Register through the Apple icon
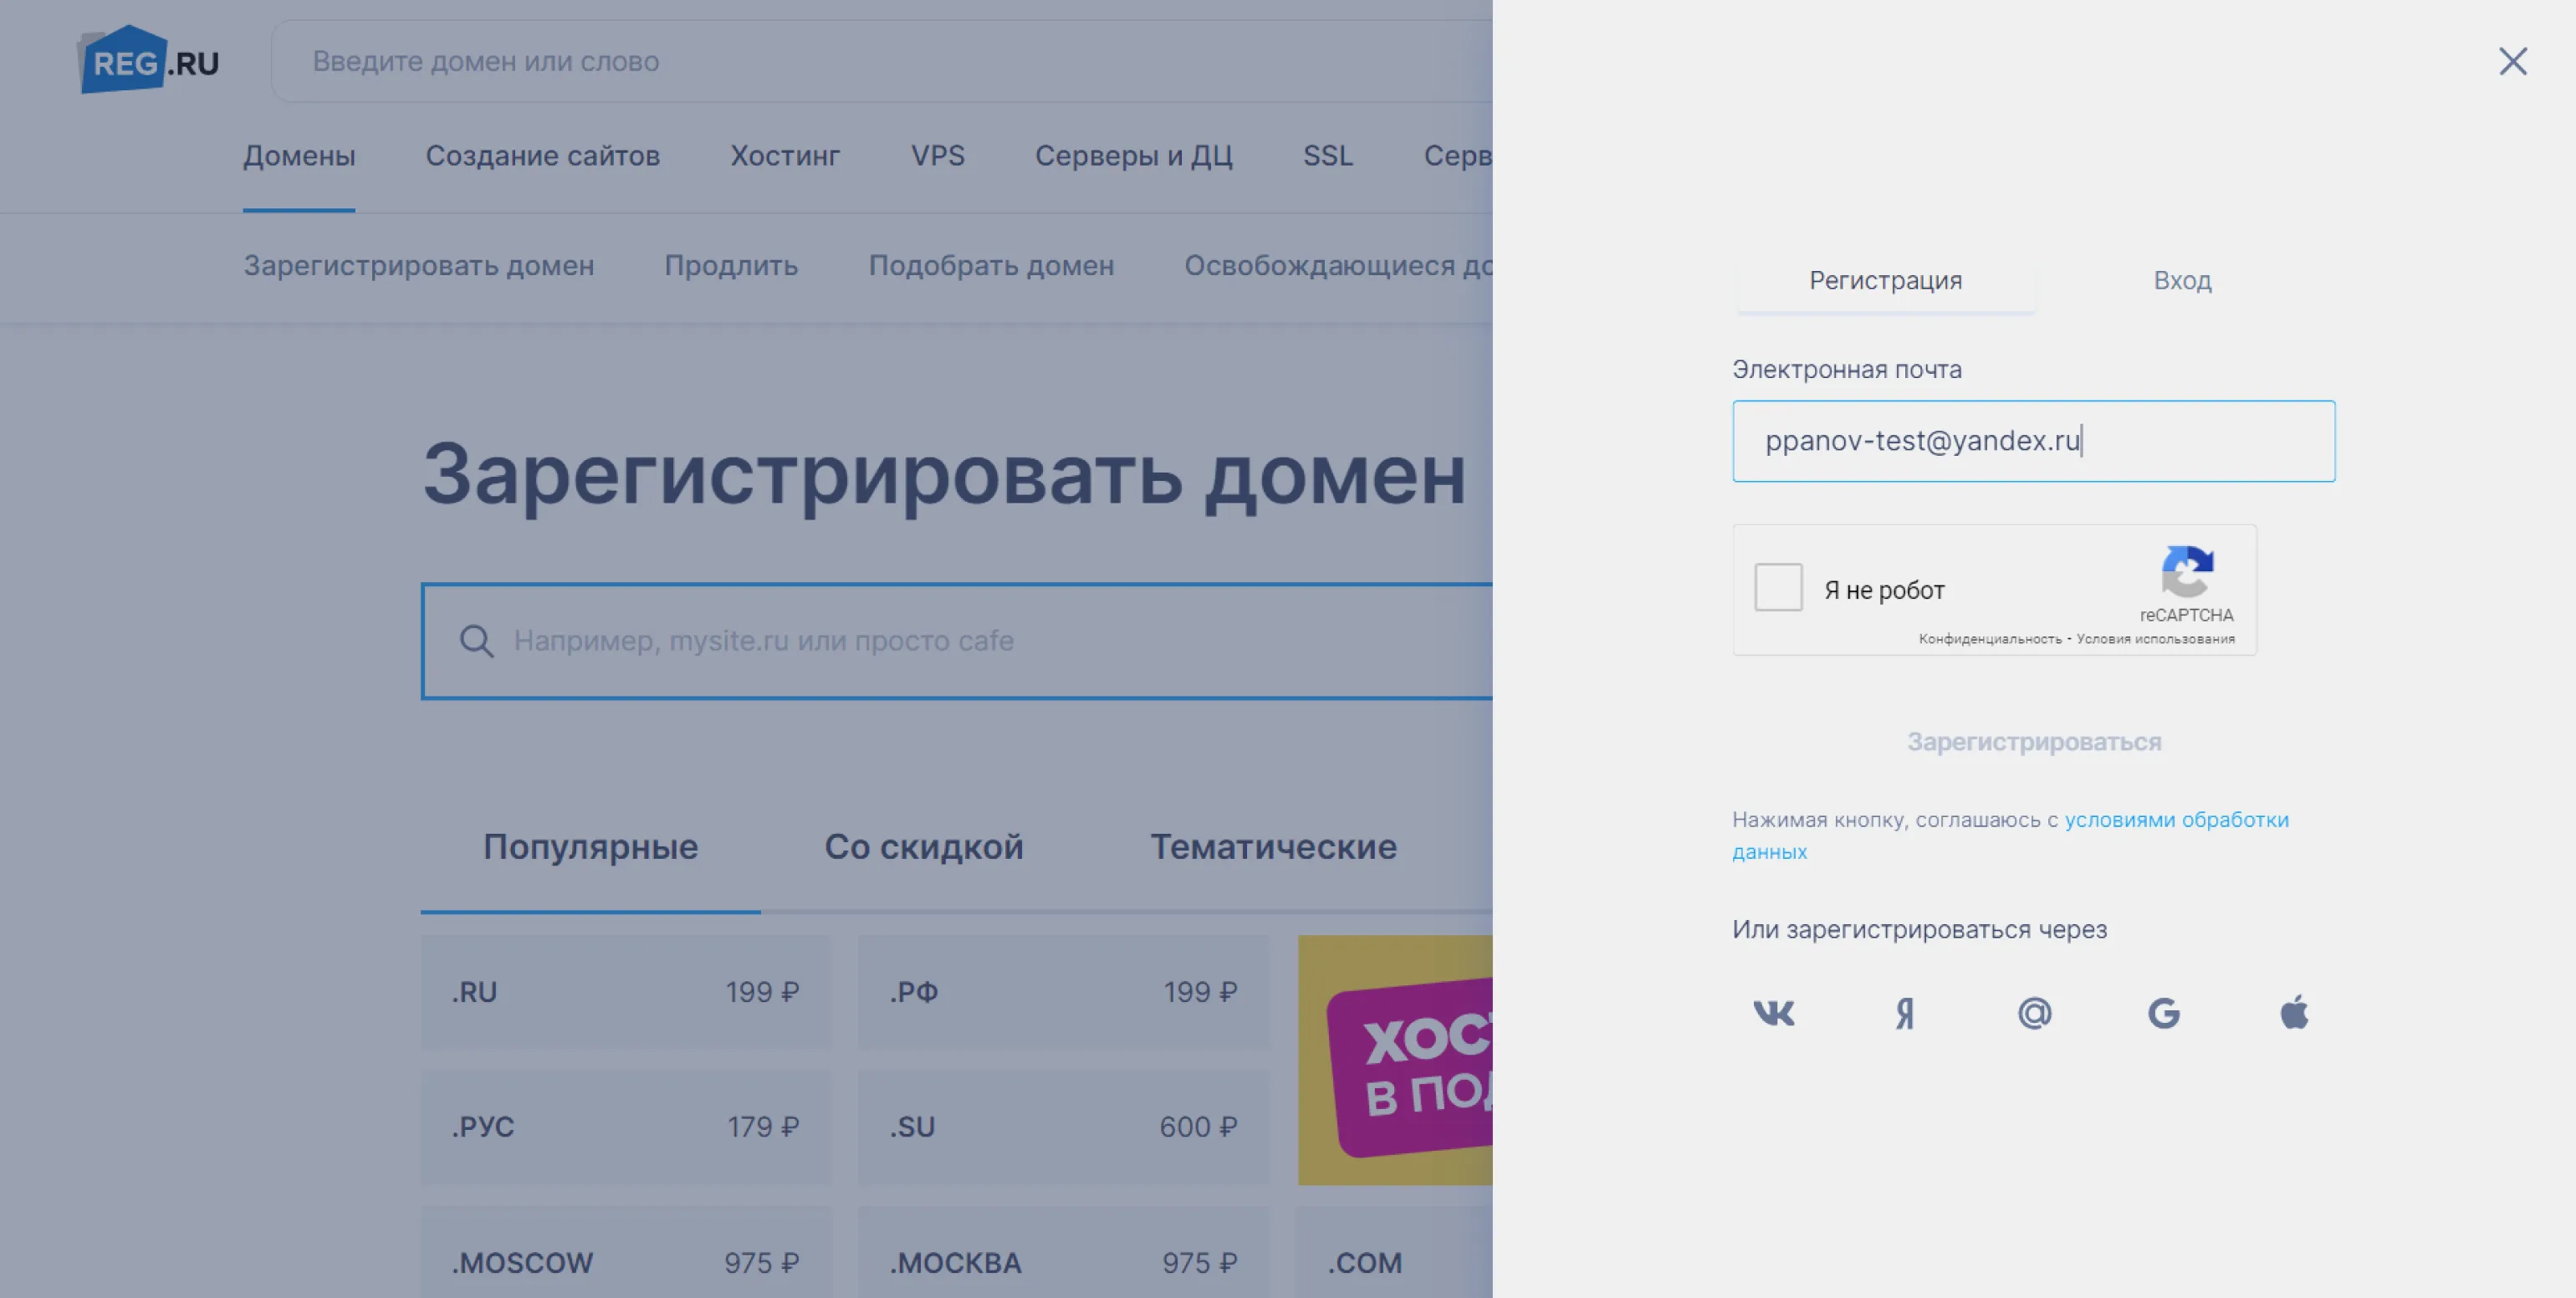Screen dimensions: 2576x1298 coord(2294,1012)
